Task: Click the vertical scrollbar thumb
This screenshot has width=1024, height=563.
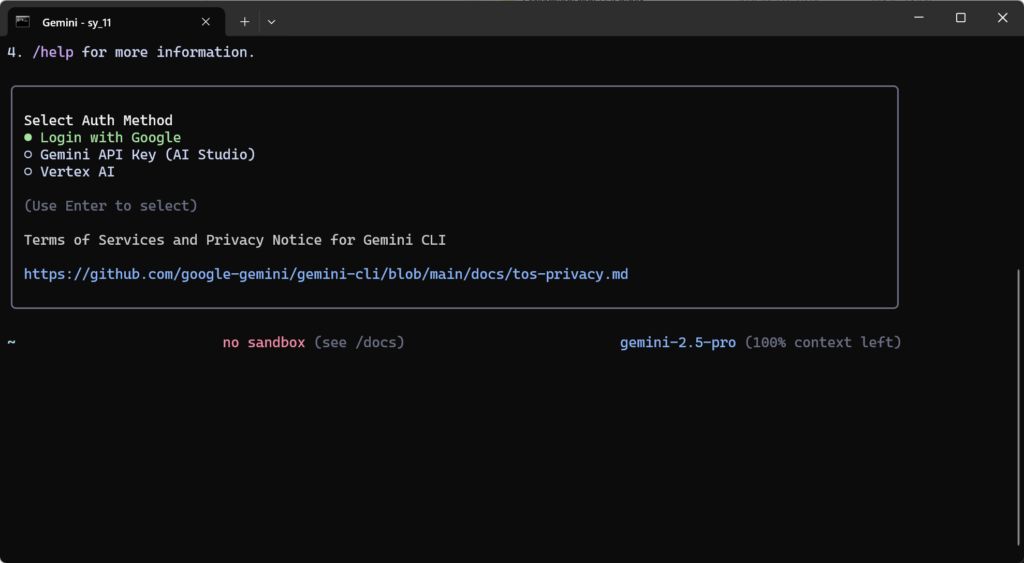Action: pyautogui.click(x=1018, y=400)
